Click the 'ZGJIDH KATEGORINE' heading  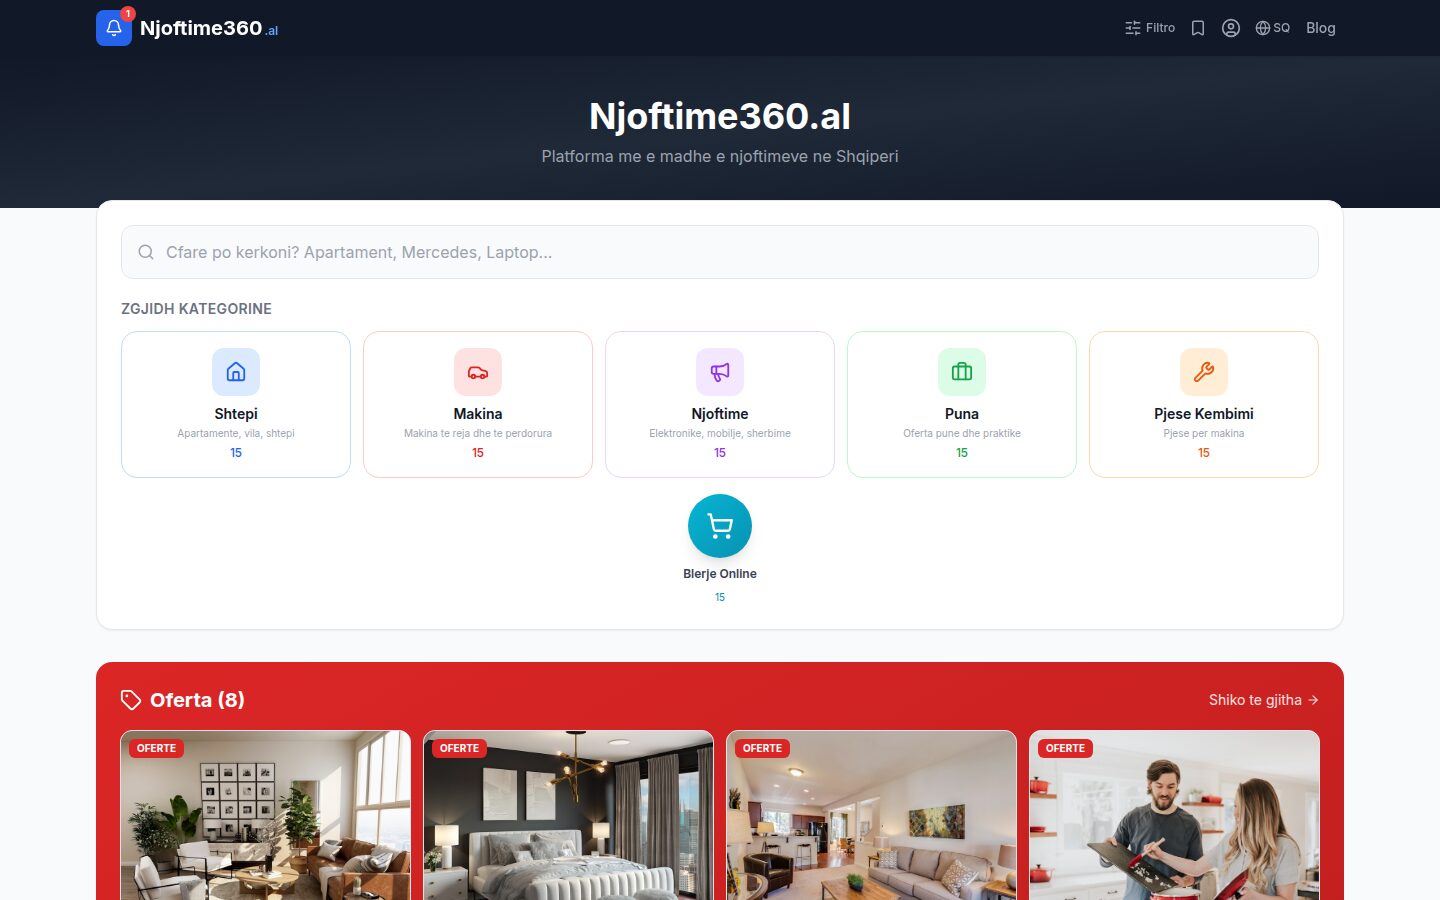(196, 309)
